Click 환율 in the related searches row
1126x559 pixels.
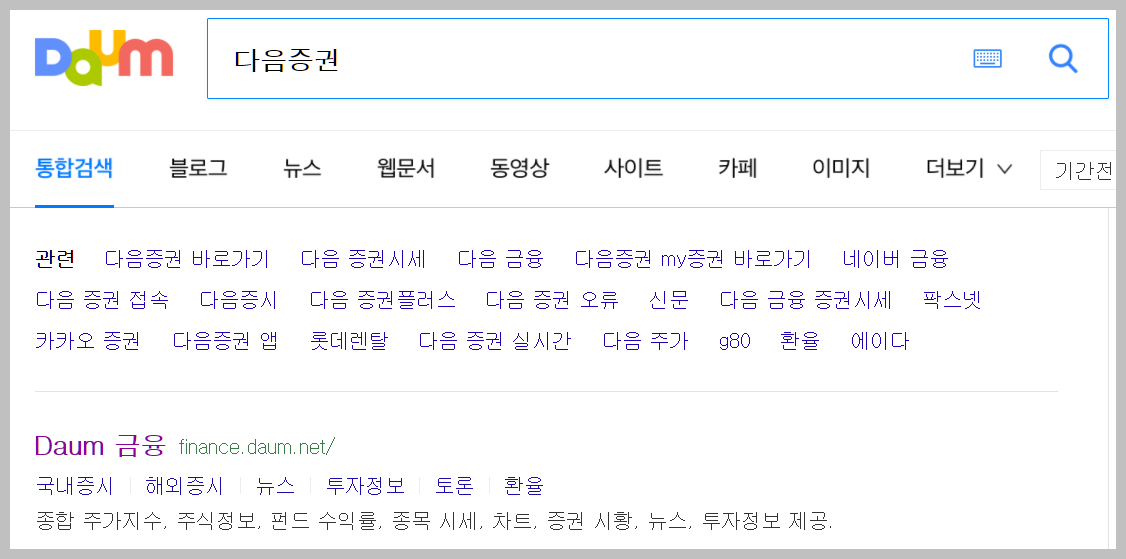point(799,341)
